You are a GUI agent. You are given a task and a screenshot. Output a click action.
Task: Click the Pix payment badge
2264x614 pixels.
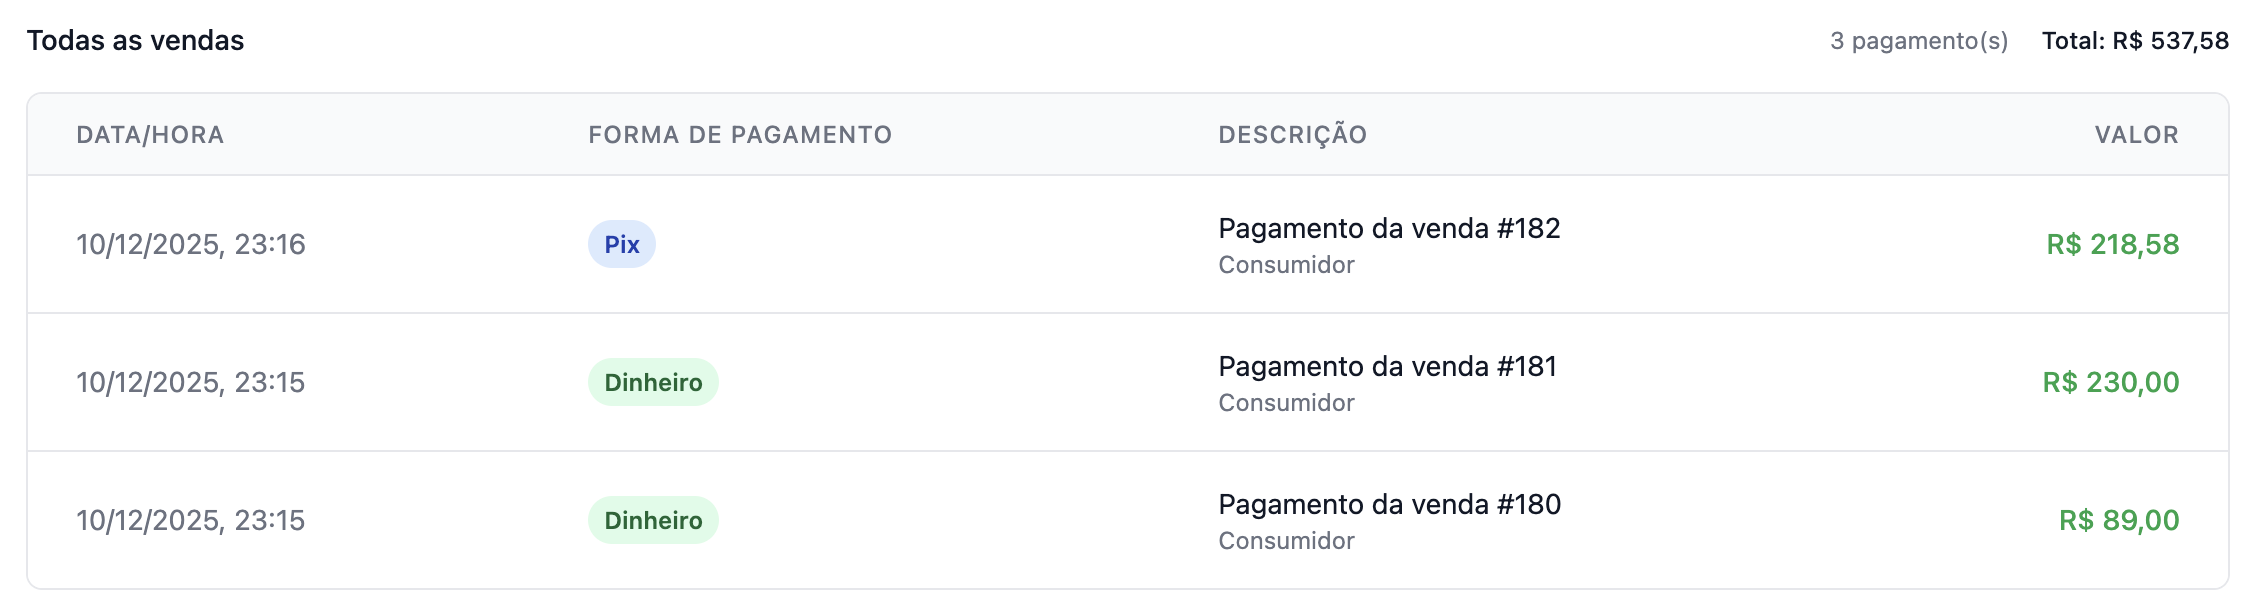click(x=621, y=244)
